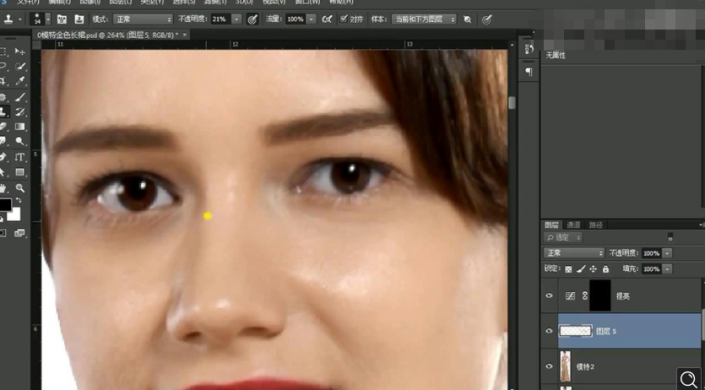Select the Crop tool
The width and height of the screenshot is (705, 390).
[3, 81]
